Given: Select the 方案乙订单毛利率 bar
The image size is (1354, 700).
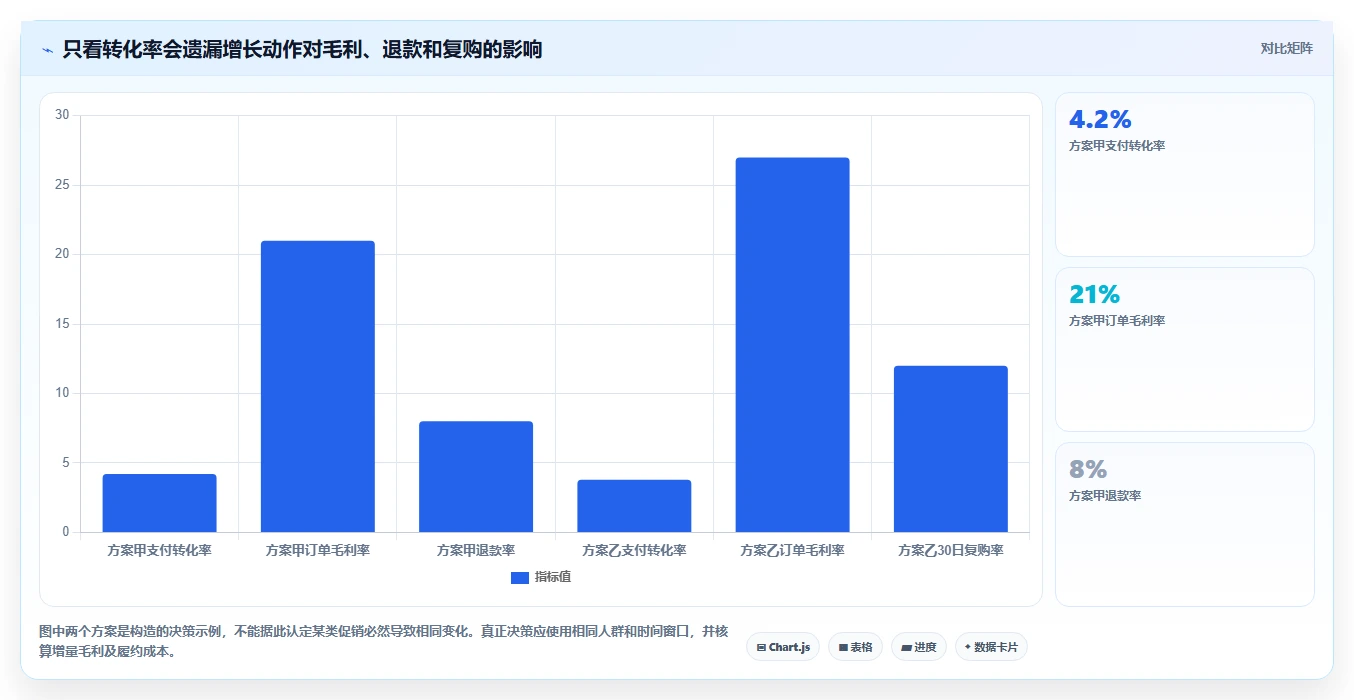Looking at the screenshot, I should point(792,345).
